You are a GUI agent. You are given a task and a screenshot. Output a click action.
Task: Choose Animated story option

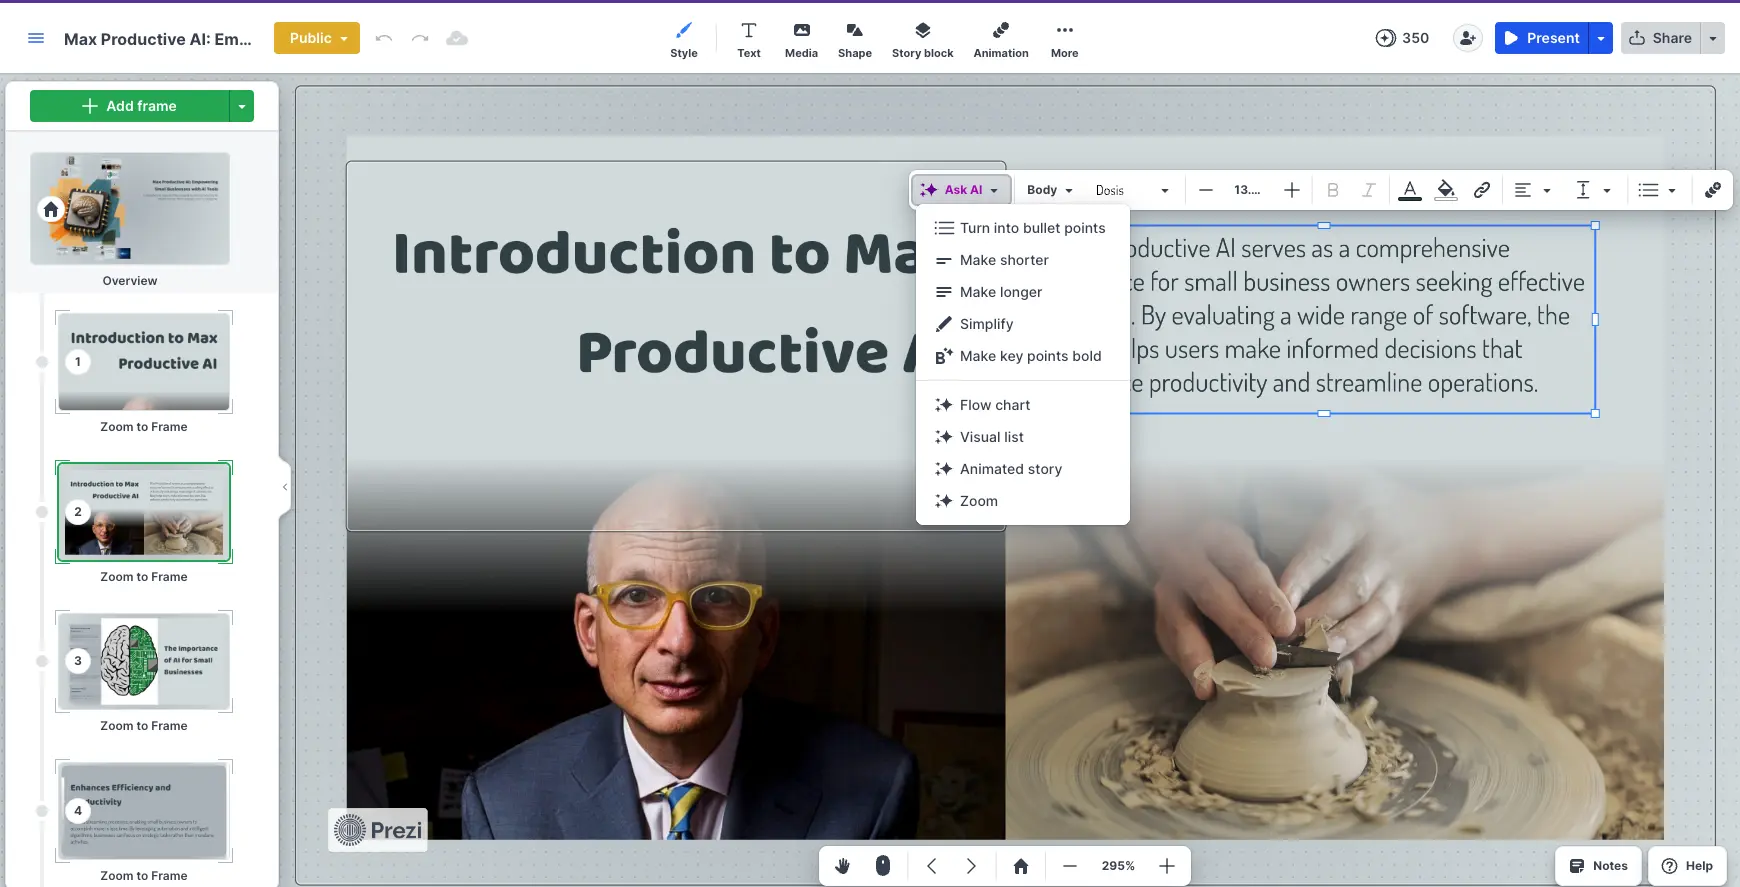click(x=1022, y=469)
